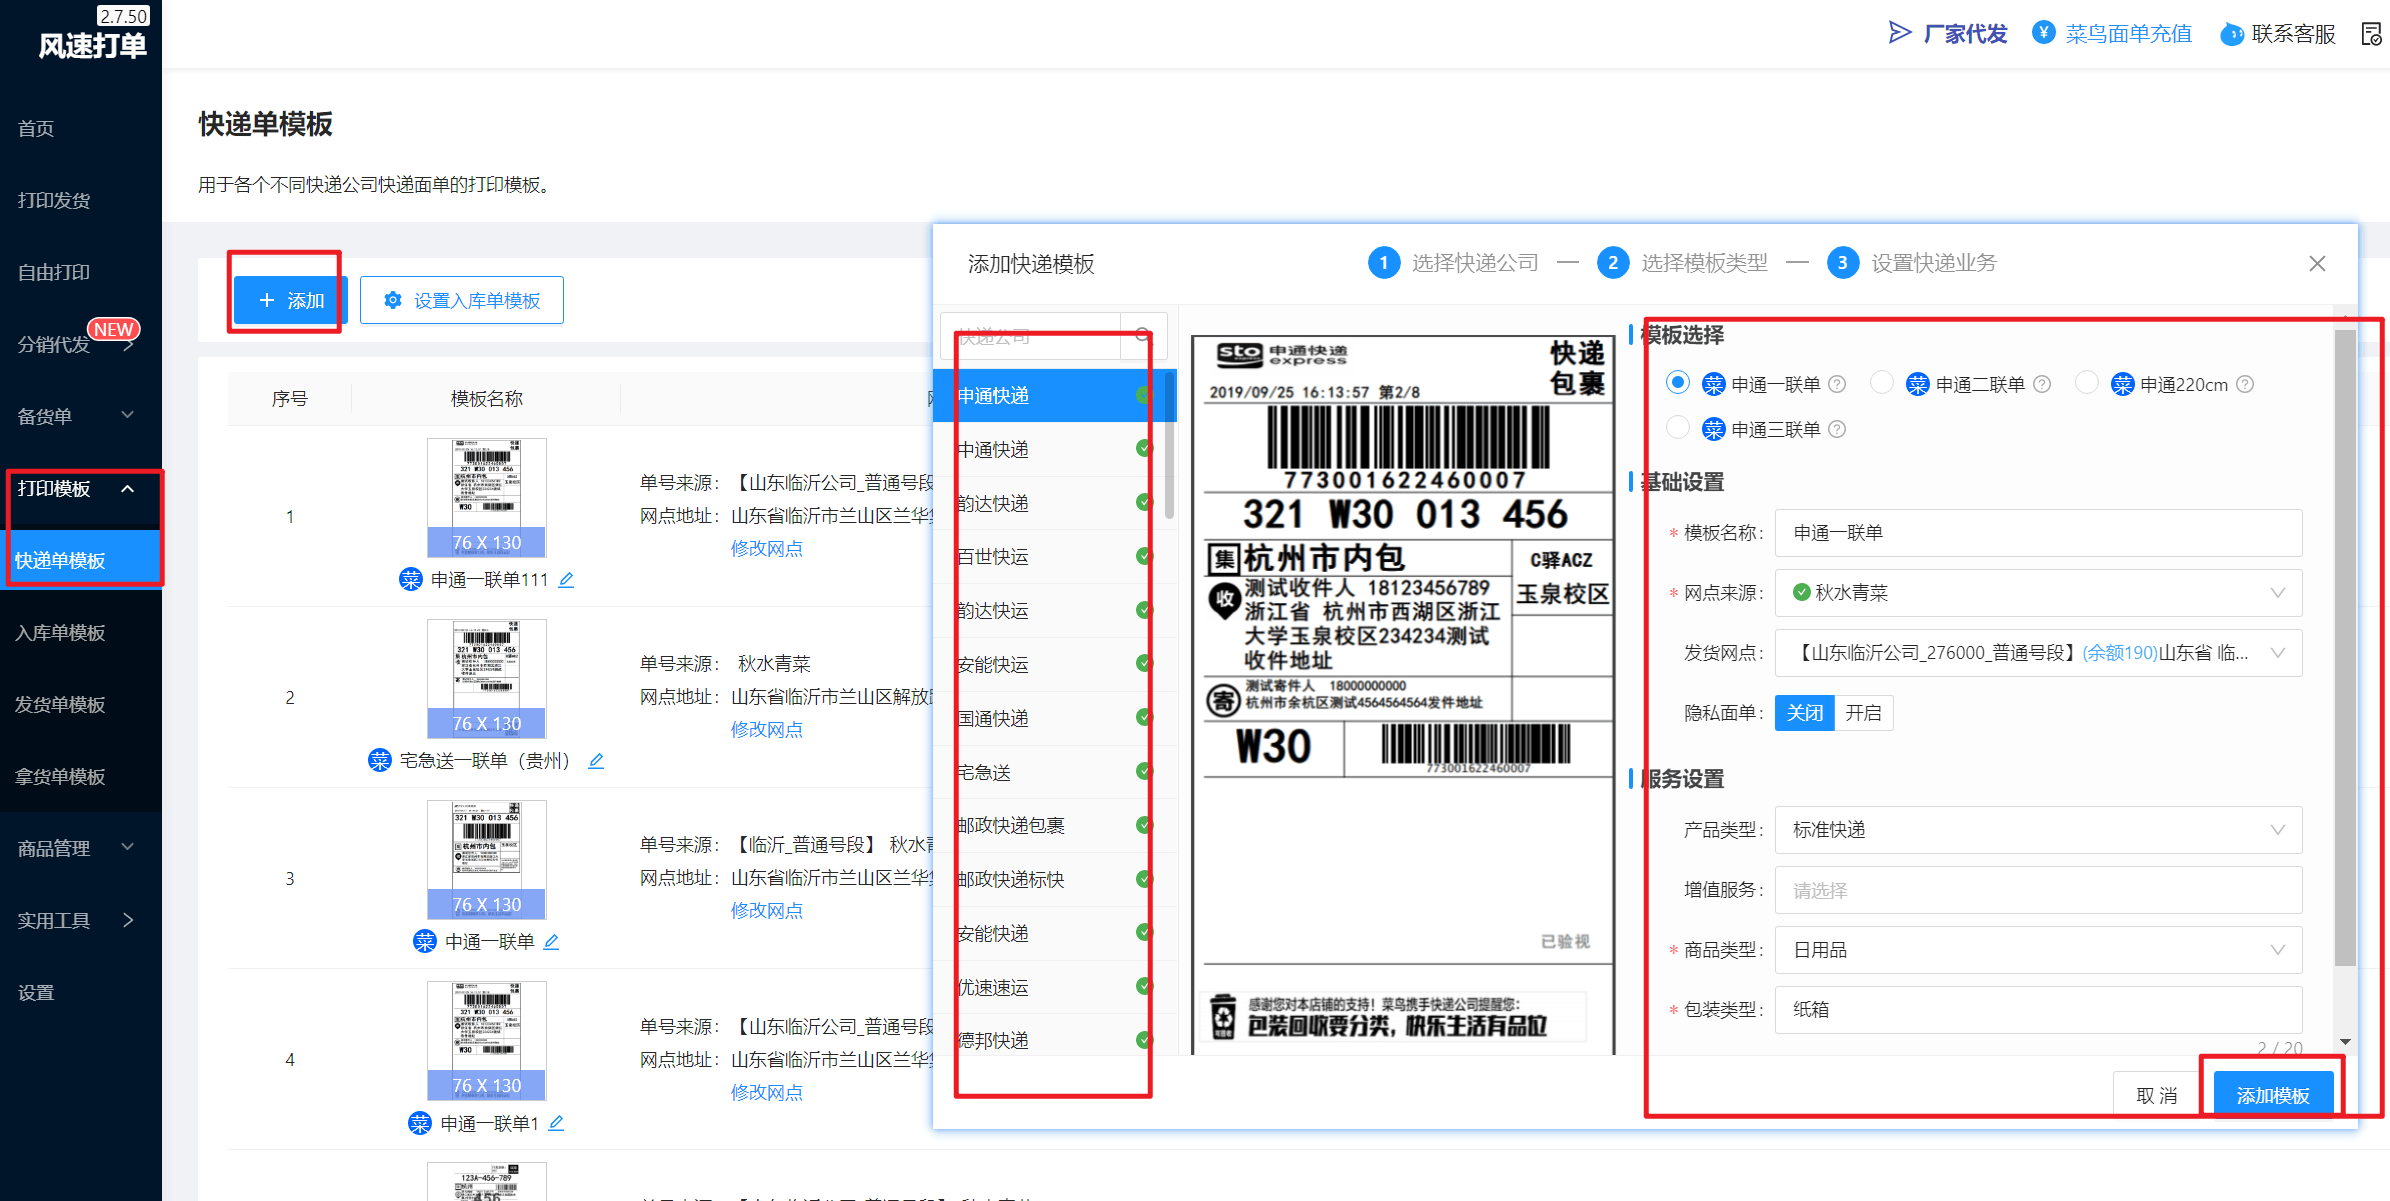Viewport: 2390px width, 1201px height.
Task: Click the 厂家代发 paper plane icon
Action: (1899, 33)
